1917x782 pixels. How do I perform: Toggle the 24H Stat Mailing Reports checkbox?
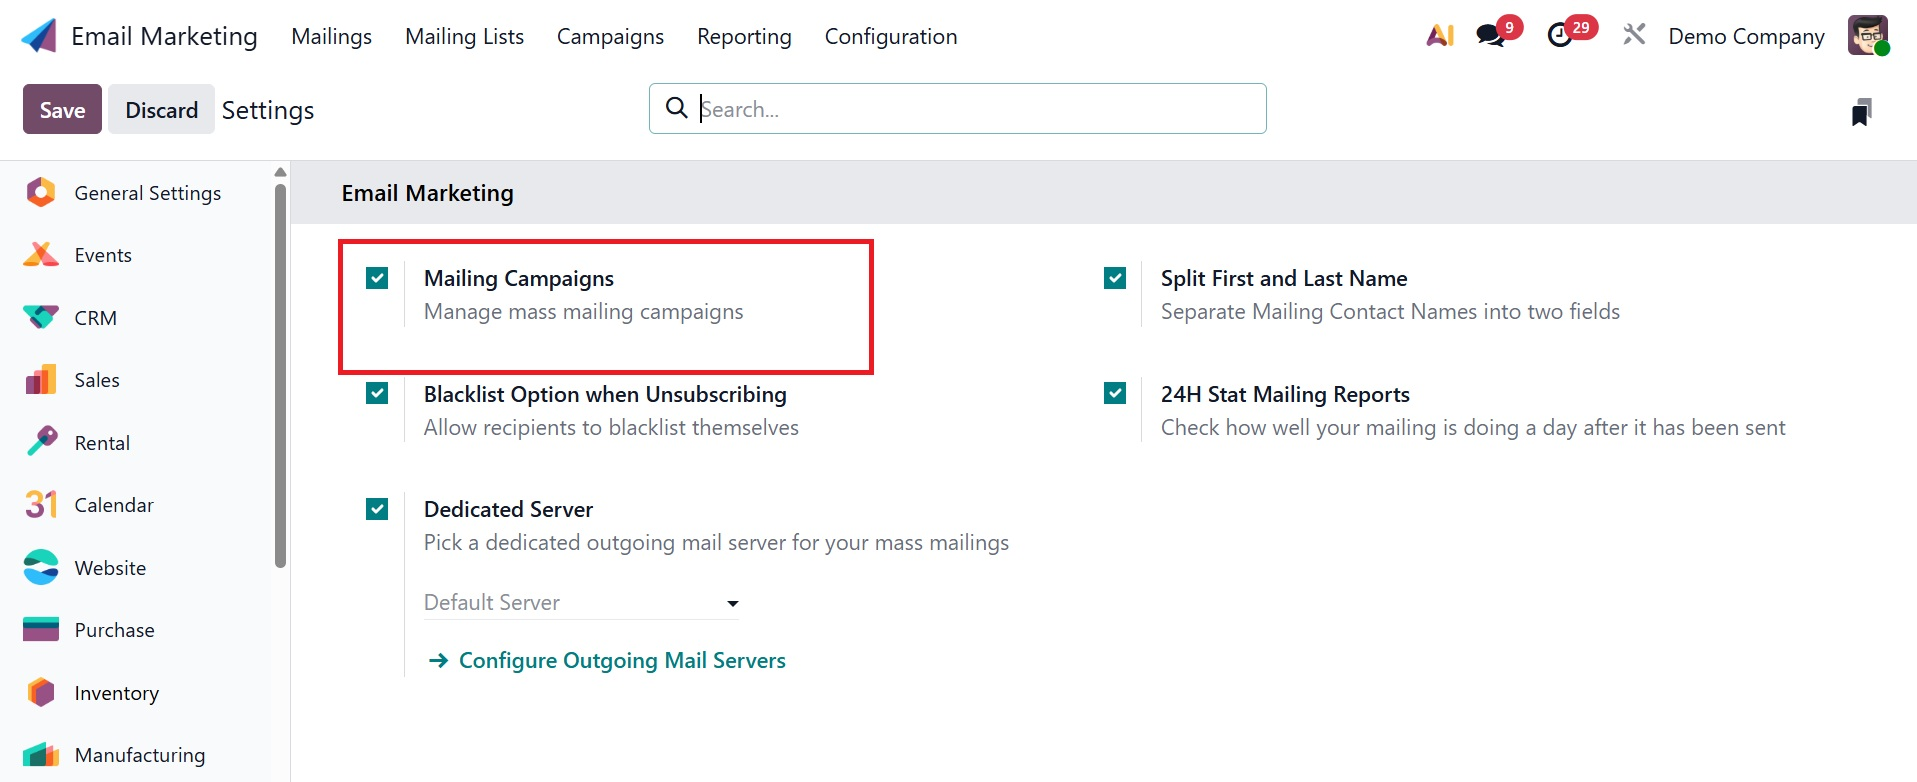coord(1115,393)
